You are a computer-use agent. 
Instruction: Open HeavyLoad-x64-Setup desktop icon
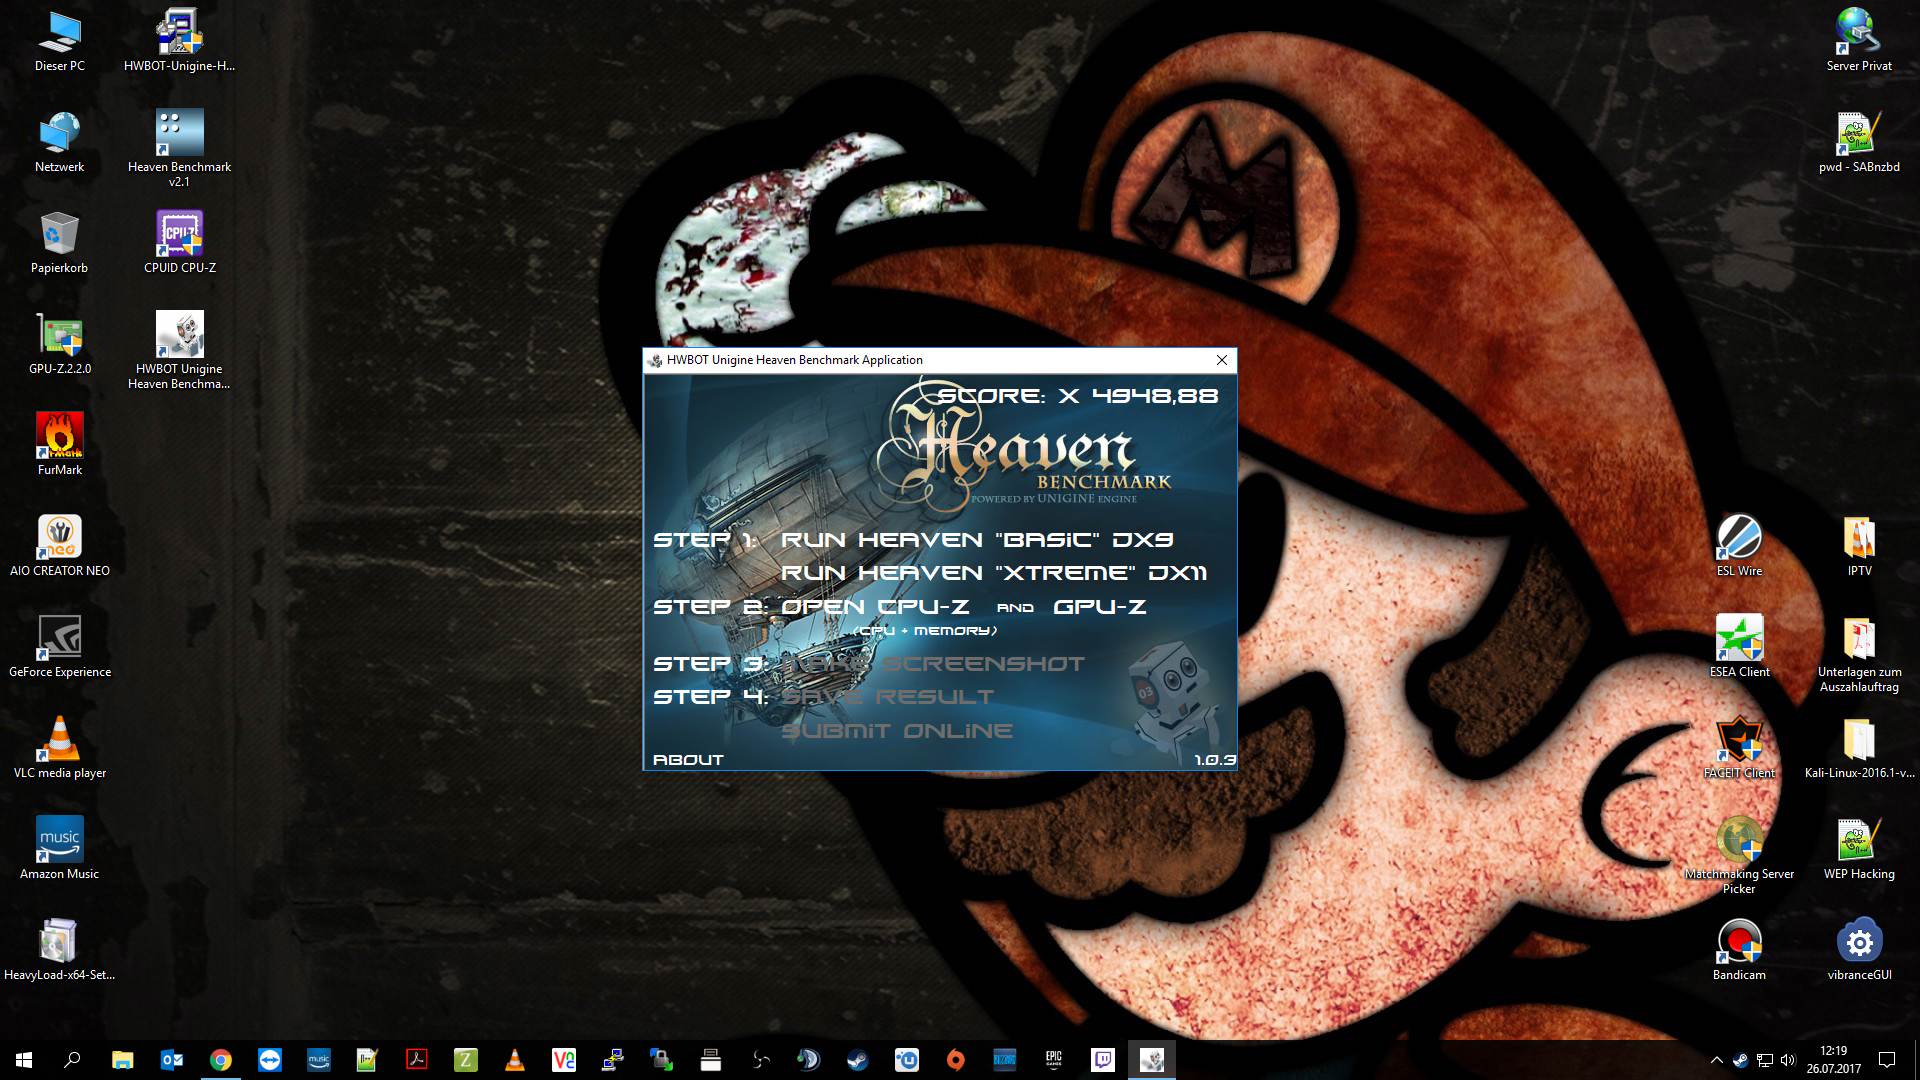[60, 950]
